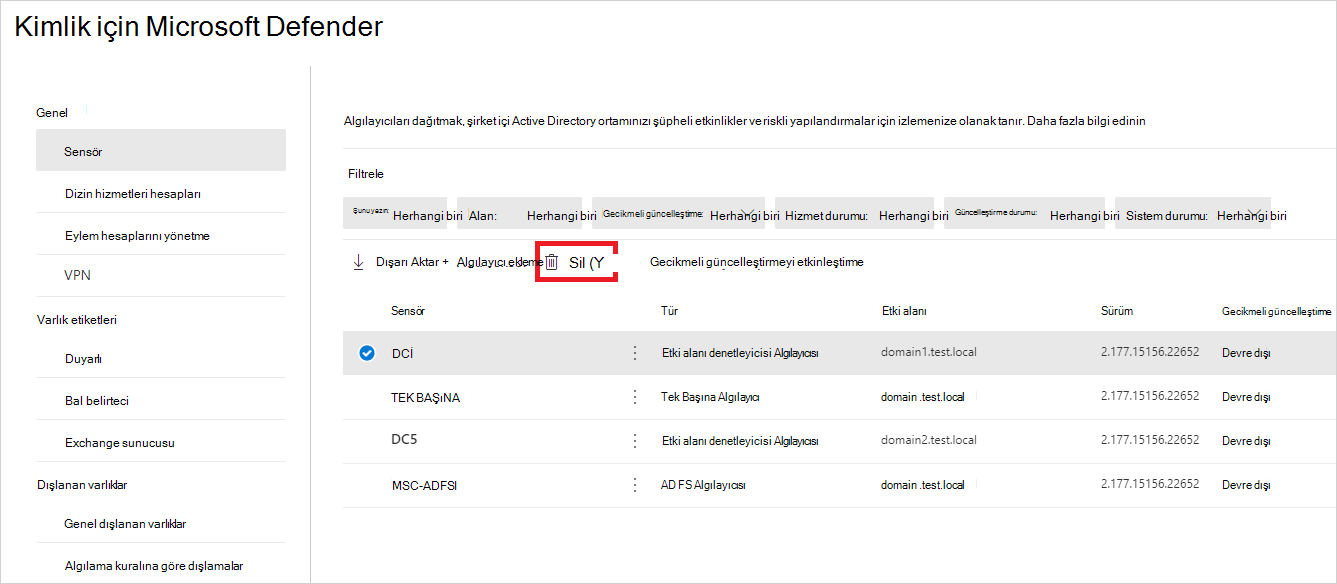Click the Dışarı Aktar download arrow icon
The width and height of the screenshot is (1337, 584).
point(358,262)
